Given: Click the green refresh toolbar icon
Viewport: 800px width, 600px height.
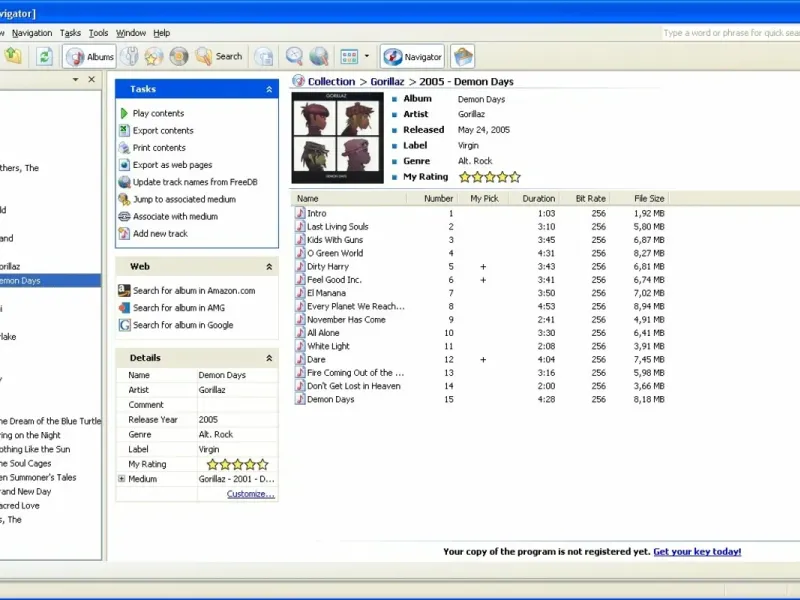Looking at the screenshot, I should click(44, 56).
